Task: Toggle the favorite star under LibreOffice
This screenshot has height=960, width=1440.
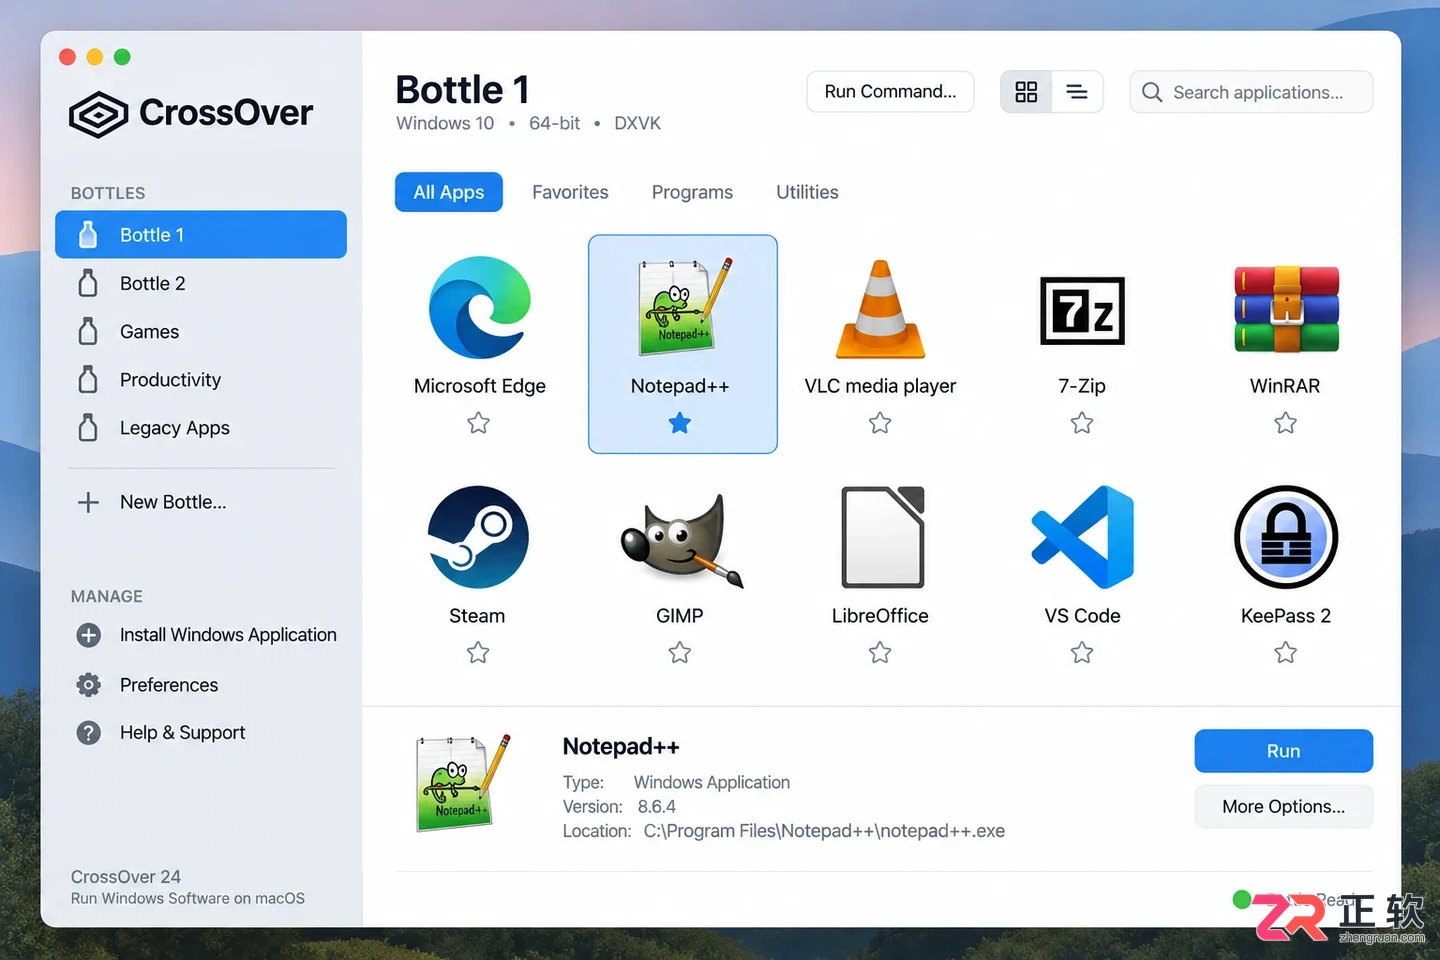Action: pos(880,653)
